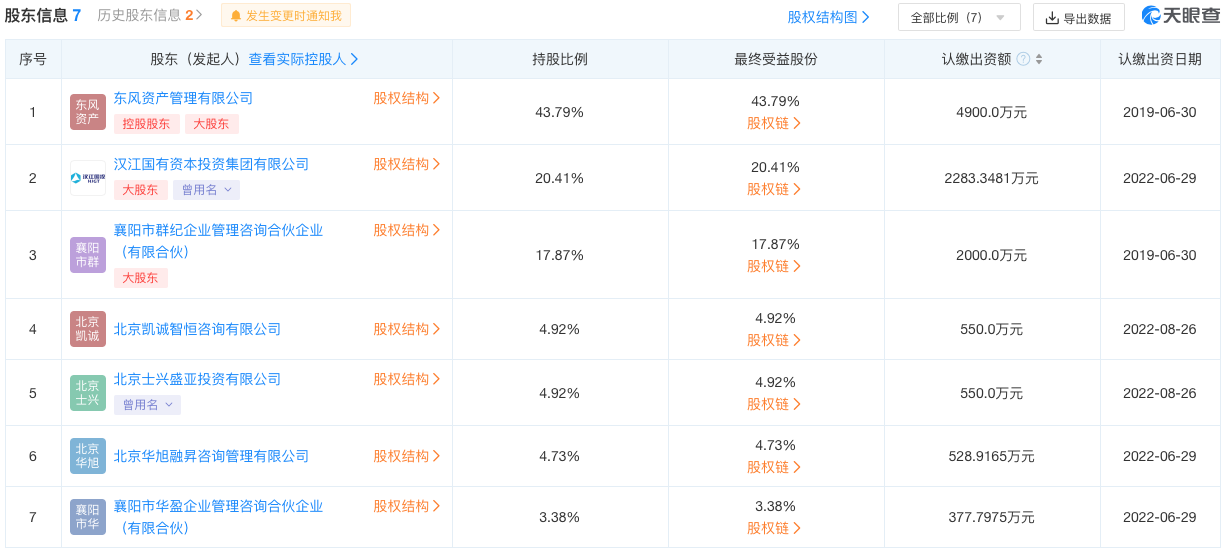This screenshot has height=551, width=1225.
Task: Open the 全部比例 (7) dropdown
Action: (958, 17)
